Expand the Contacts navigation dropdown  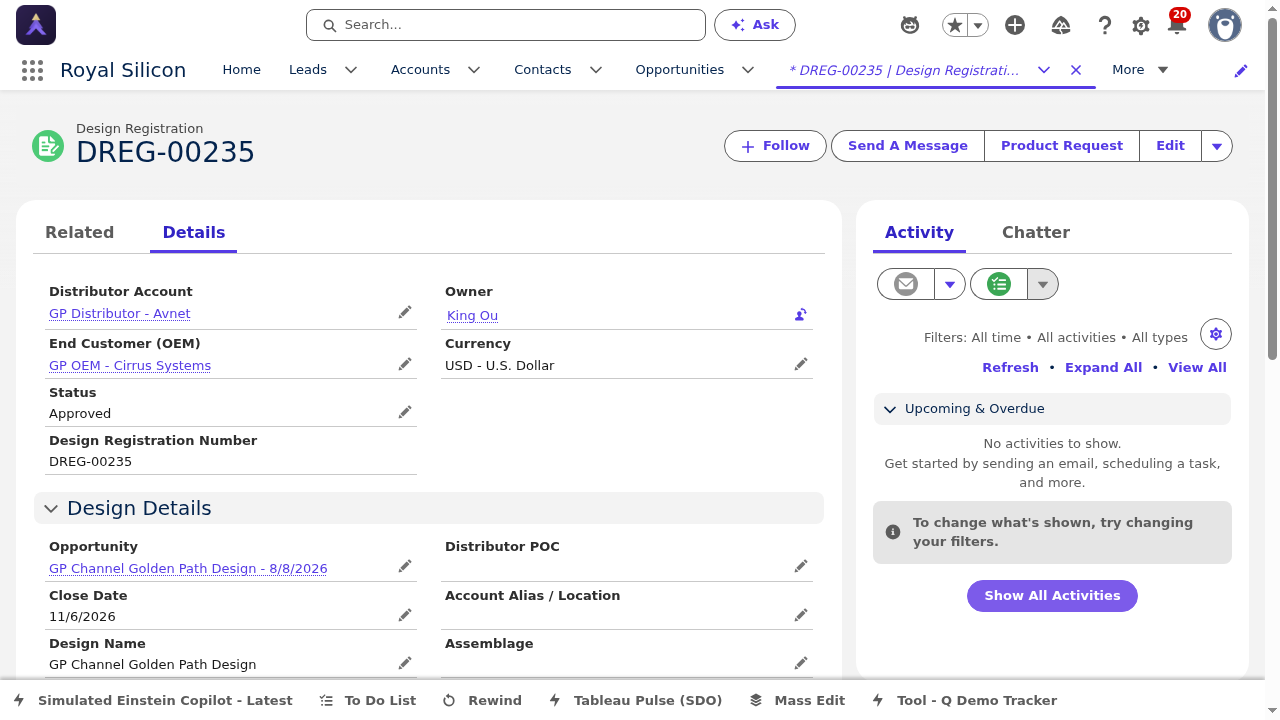coord(596,70)
